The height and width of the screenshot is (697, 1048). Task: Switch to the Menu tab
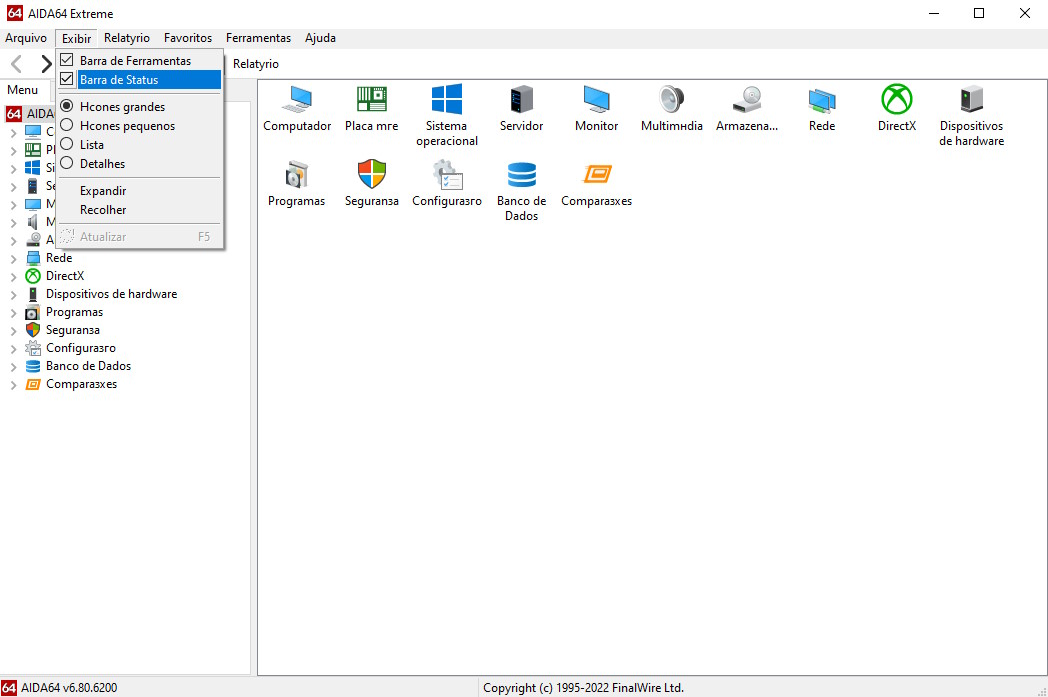click(x=23, y=90)
